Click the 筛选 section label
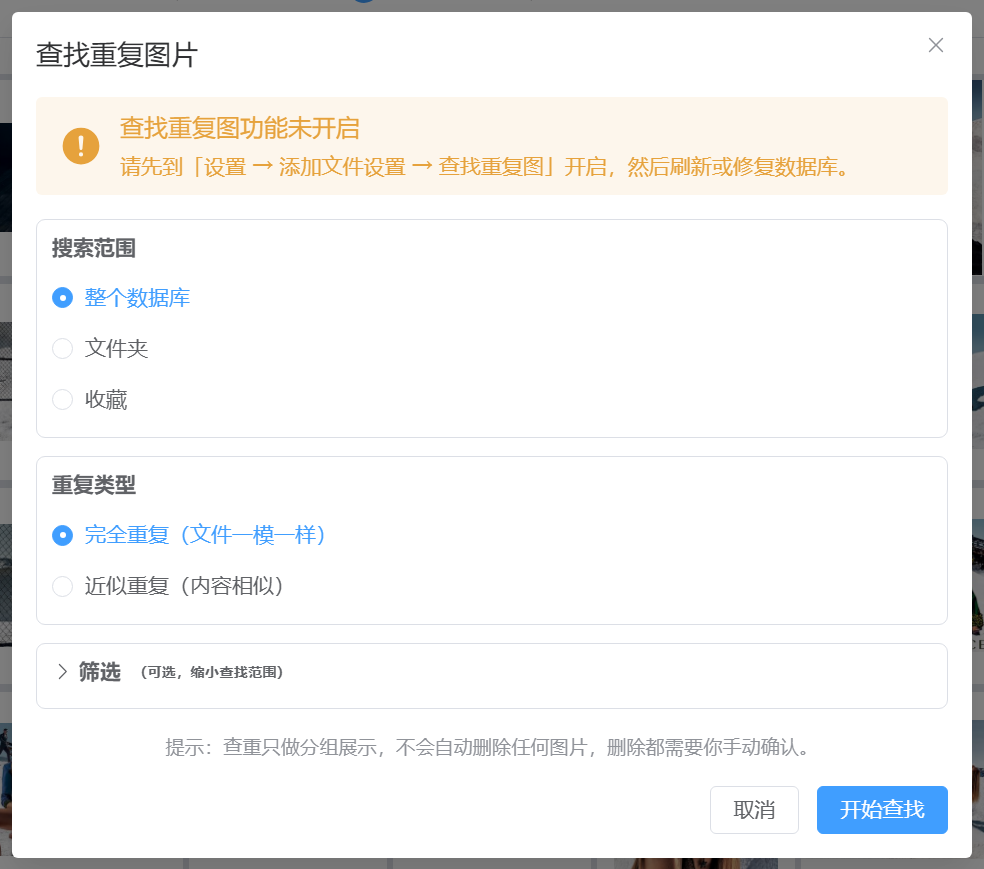Screen dimensions: 984x869 pyautogui.click(x=100, y=671)
